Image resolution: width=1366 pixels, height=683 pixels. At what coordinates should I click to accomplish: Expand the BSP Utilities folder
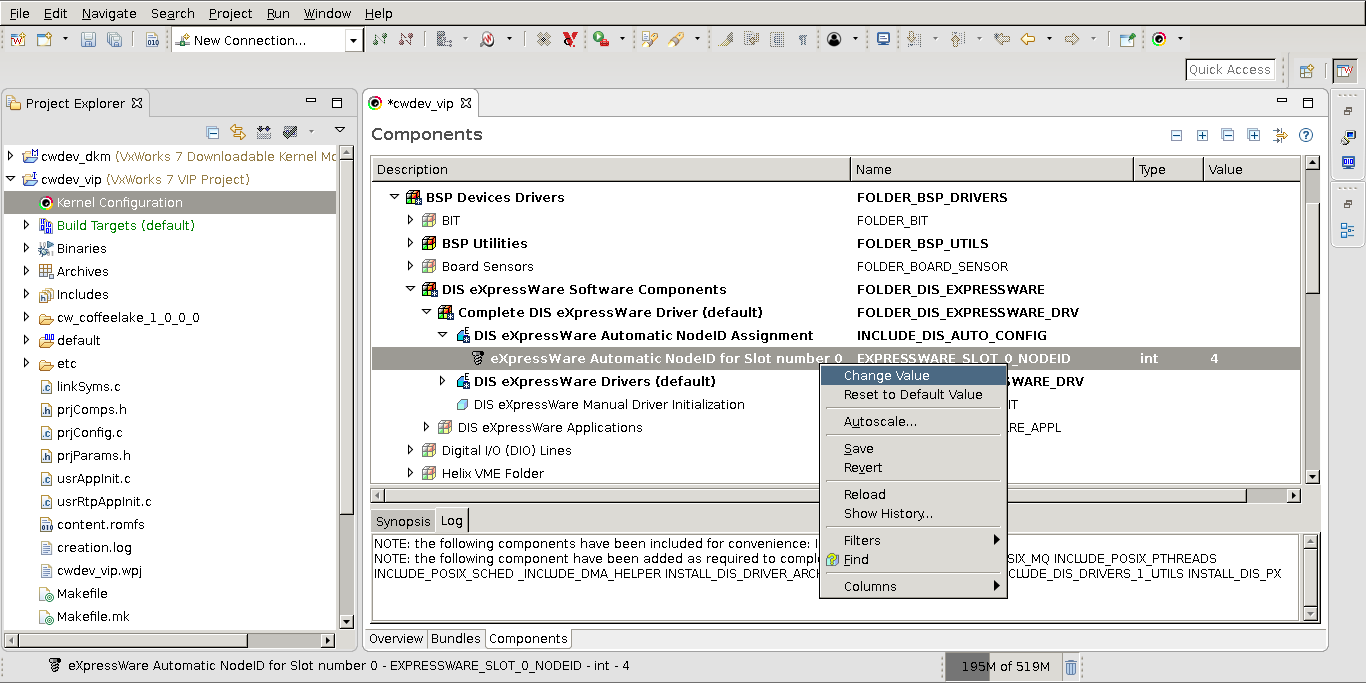pos(411,243)
